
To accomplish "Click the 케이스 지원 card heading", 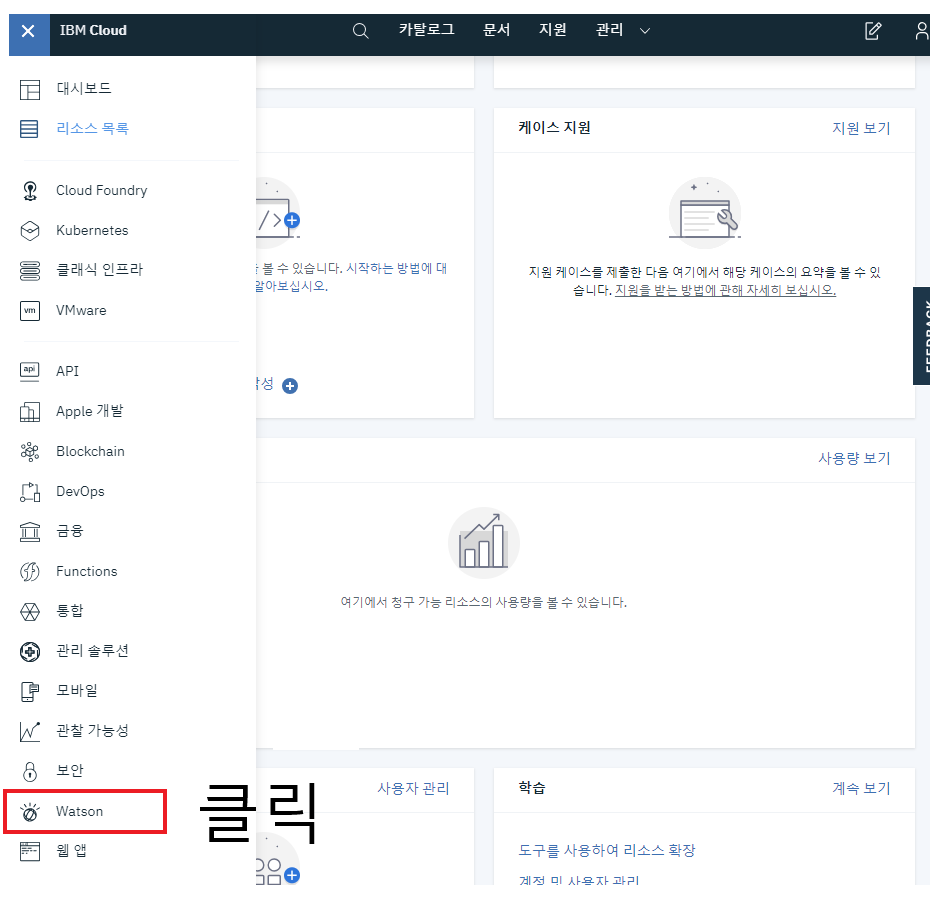I will tap(555, 128).
